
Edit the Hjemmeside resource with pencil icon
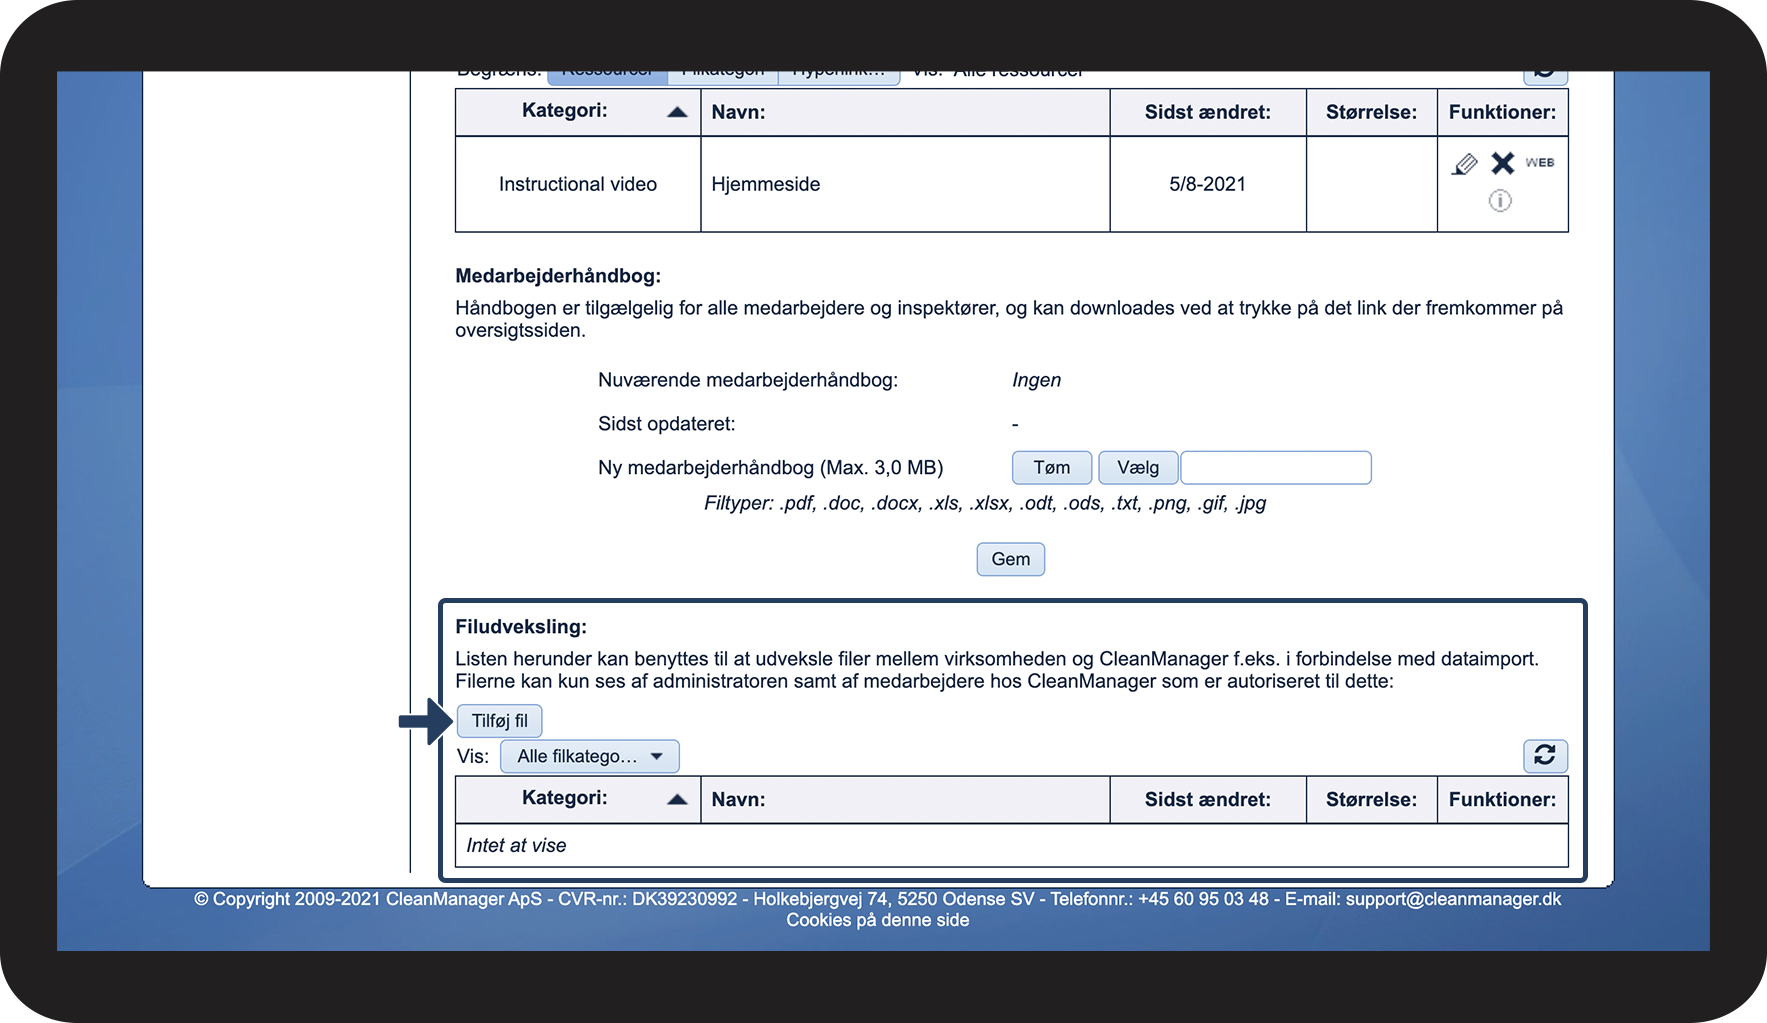click(x=1465, y=164)
